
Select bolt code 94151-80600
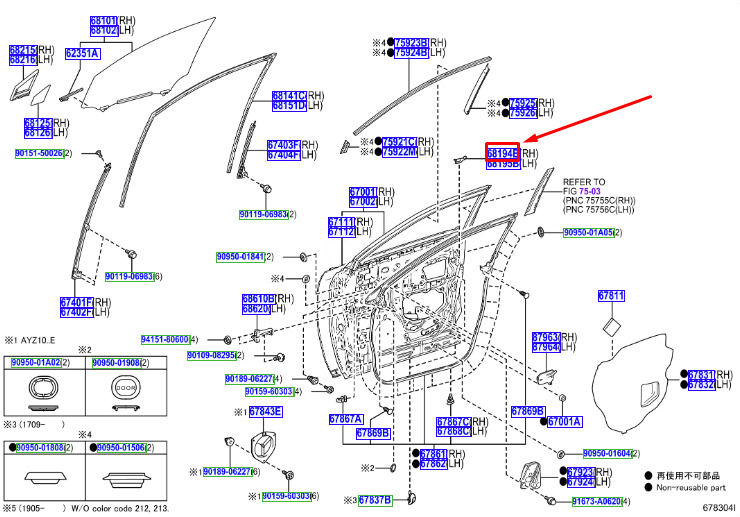coord(165,339)
